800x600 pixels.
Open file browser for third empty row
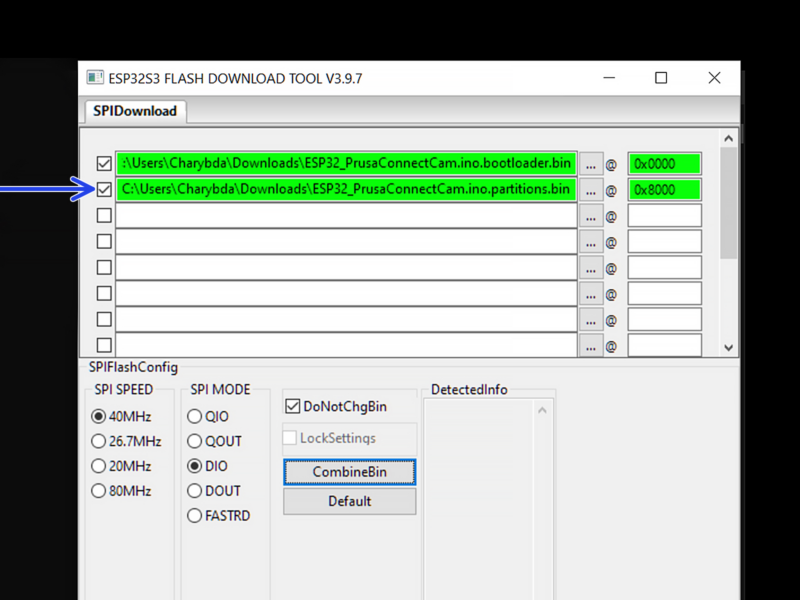(x=590, y=216)
